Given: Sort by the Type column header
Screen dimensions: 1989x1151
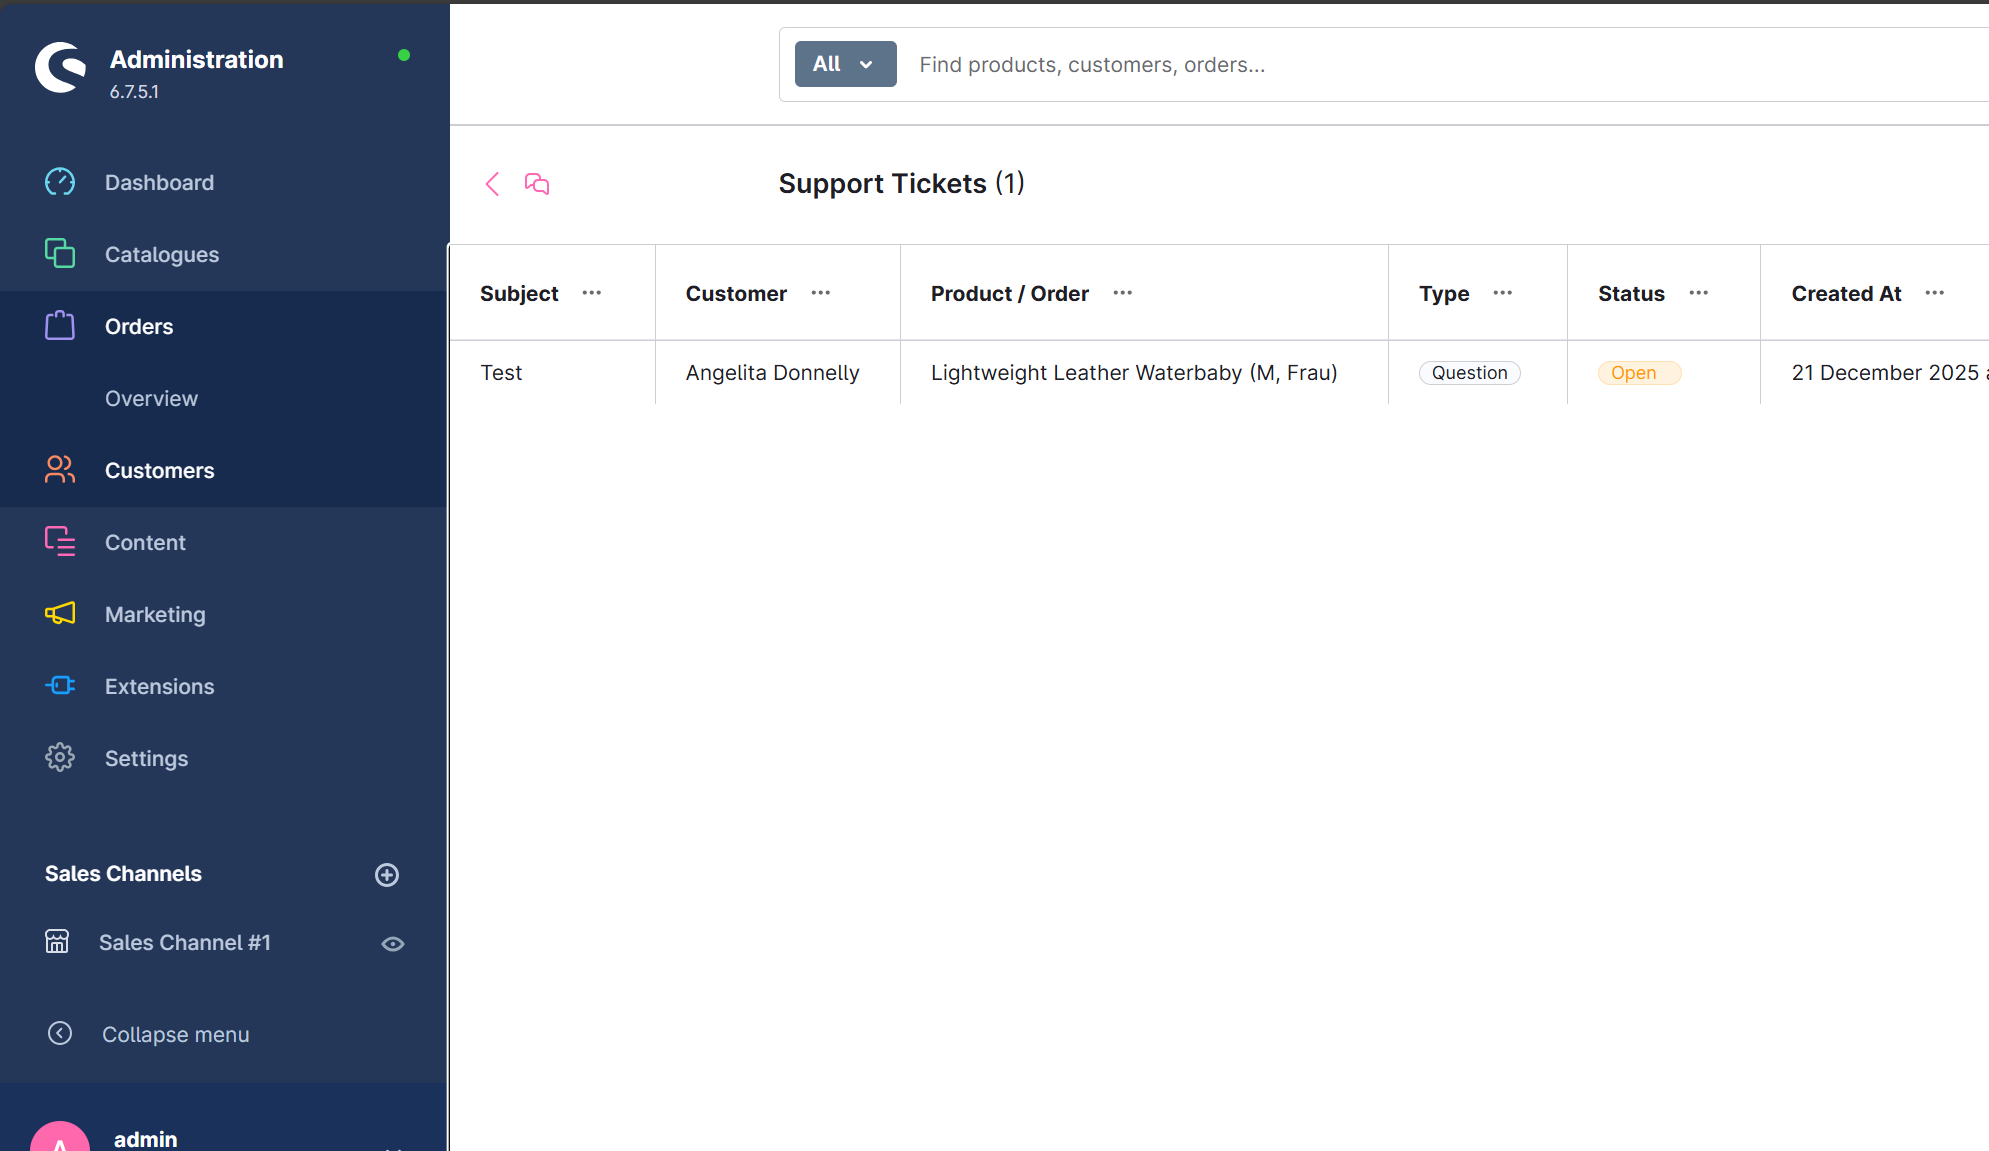Looking at the screenshot, I should coord(1444,294).
